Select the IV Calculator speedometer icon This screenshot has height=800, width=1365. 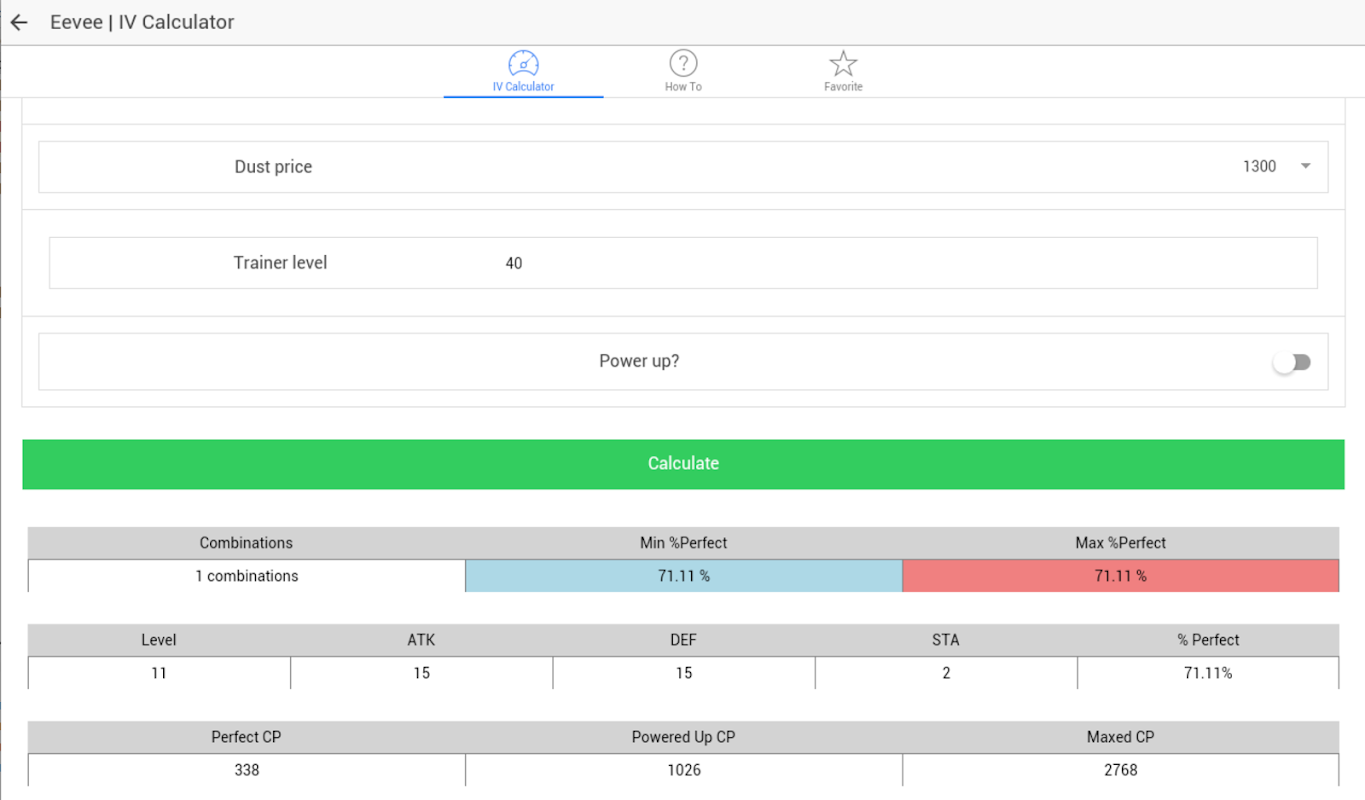coord(523,64)
